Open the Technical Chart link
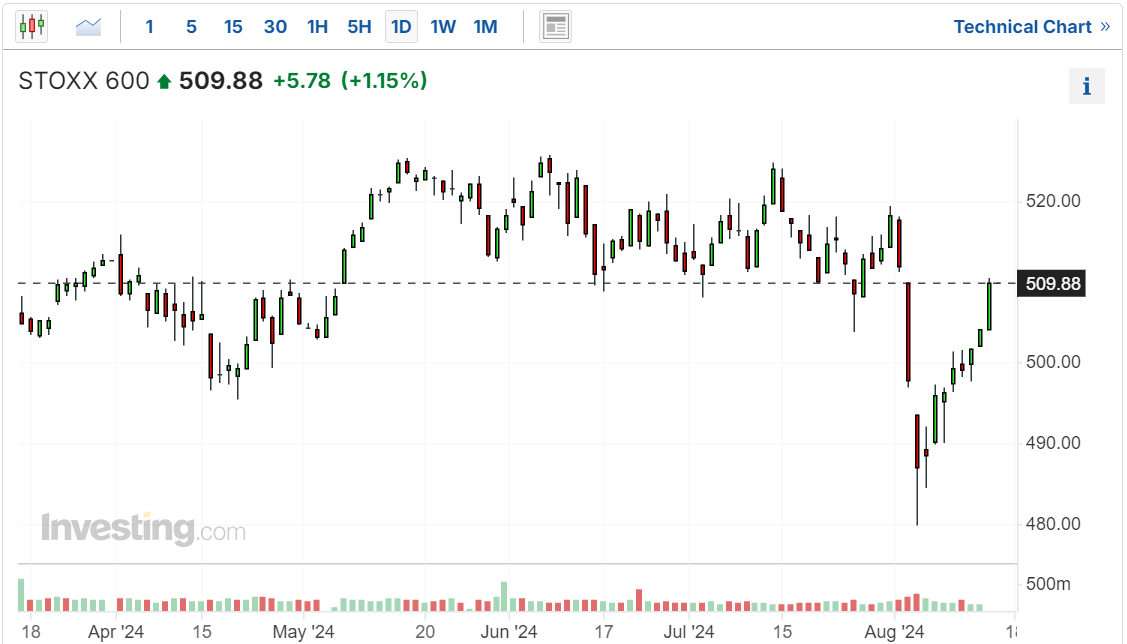Image resolution: width=1127 pixels, height=644 pixels. 1031,27
